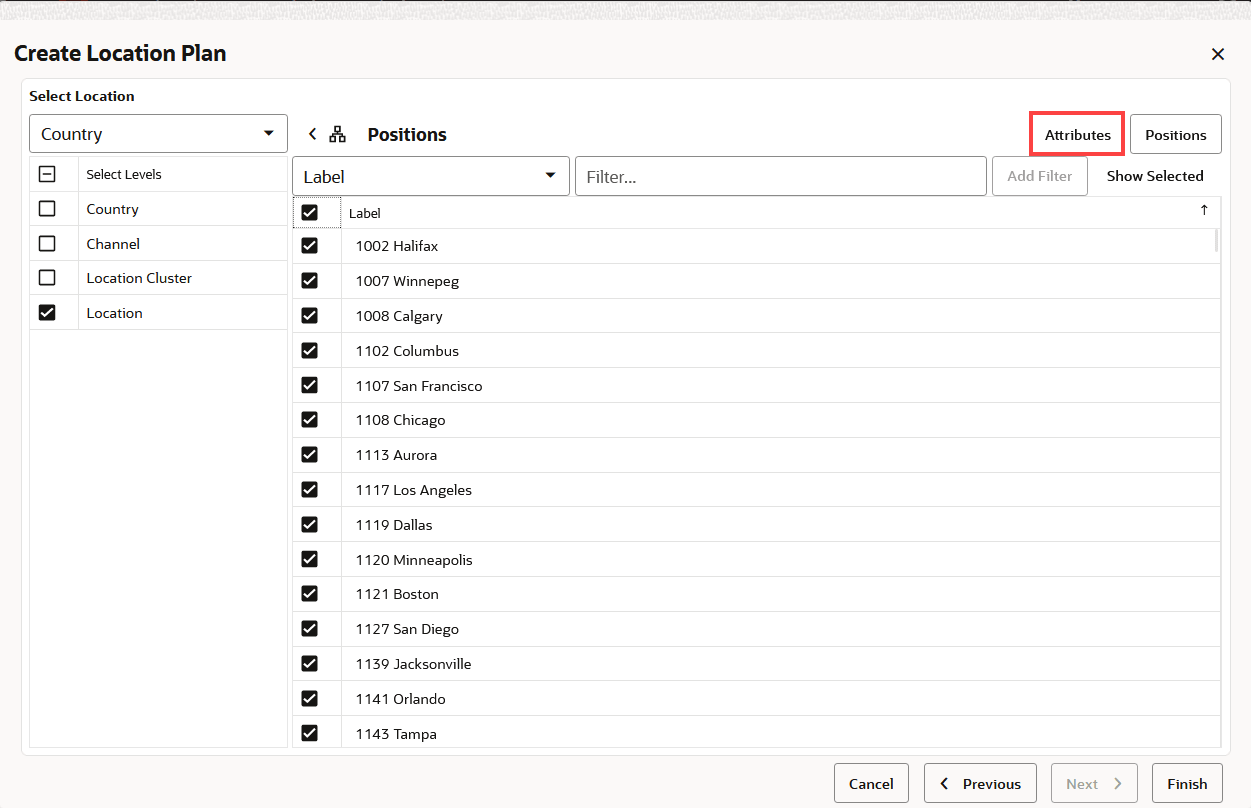The width and height of the screenshot is (1251, 808).
Task: Check the Location Cluster checkbox
Action: pyautogui.click(x=47, y=277)
